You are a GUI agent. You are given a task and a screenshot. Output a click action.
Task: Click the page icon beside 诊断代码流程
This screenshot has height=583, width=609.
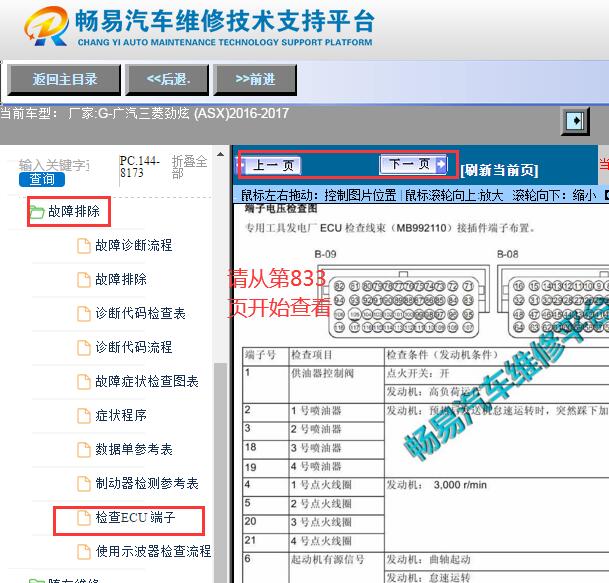click(x=84, y=348)
